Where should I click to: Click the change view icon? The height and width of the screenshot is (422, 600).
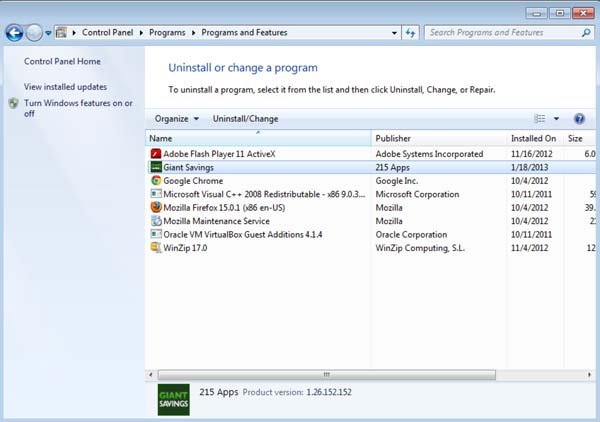point(540,119)
